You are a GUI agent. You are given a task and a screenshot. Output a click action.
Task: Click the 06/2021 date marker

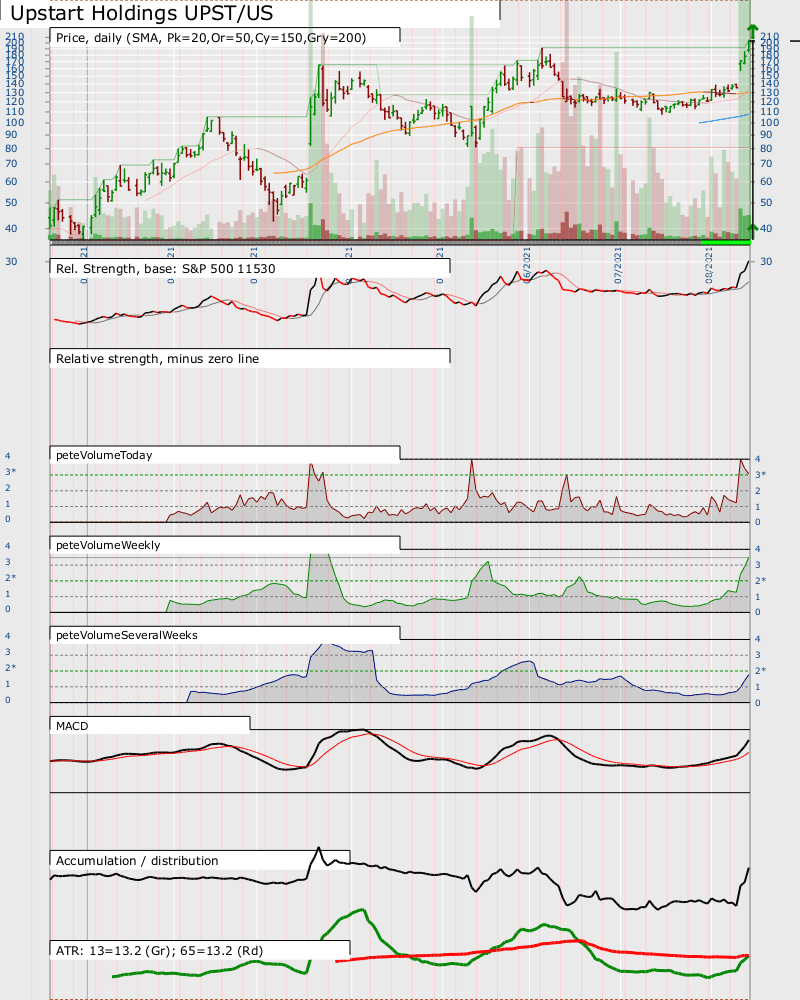point(527,266)
